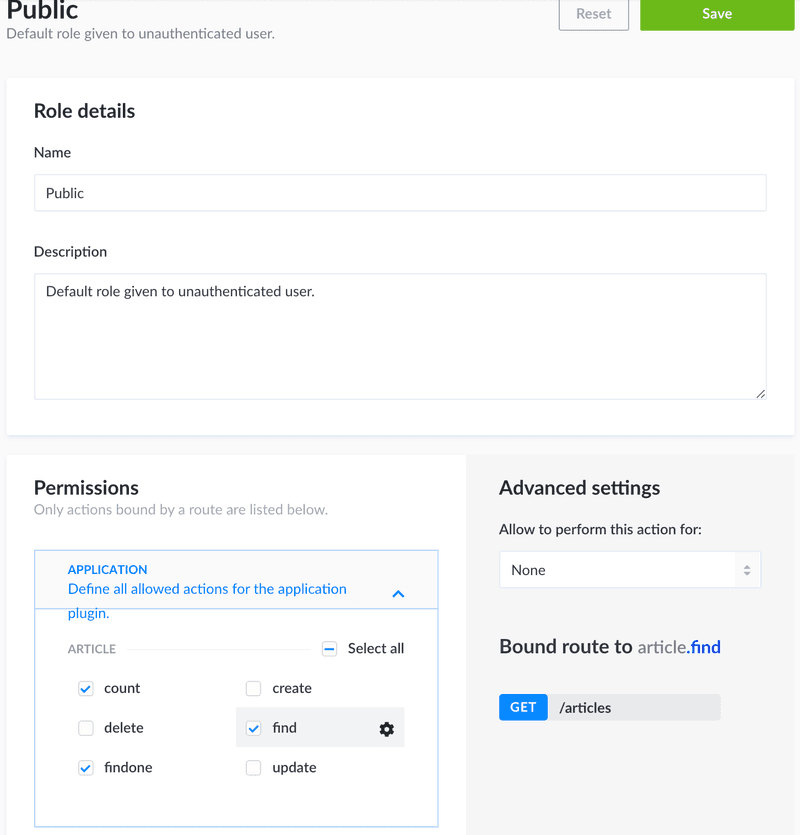The image size is (800, 835).
Task: Enable the delete permission
Action: coord(85,728)
